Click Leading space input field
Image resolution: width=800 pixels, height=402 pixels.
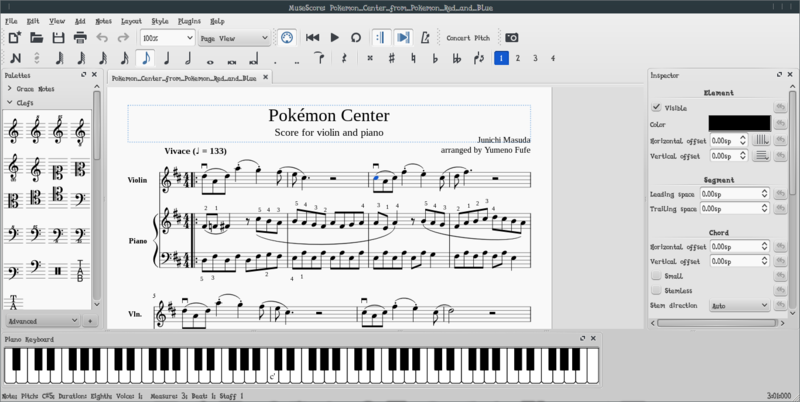734,194
